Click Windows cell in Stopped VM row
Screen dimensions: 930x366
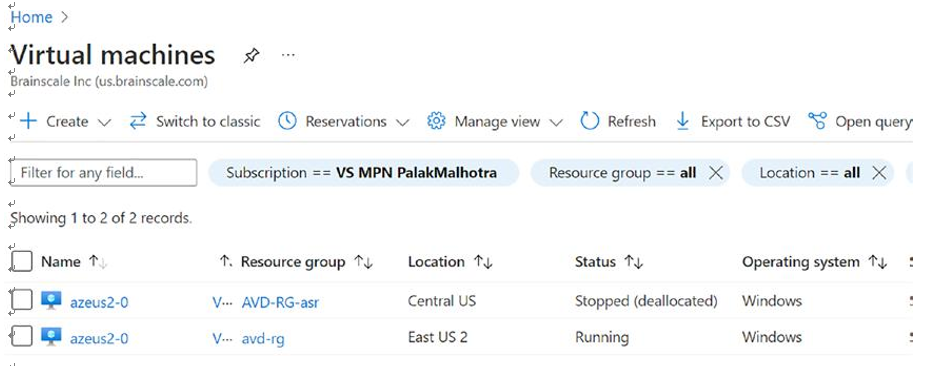tap(772, 301)
